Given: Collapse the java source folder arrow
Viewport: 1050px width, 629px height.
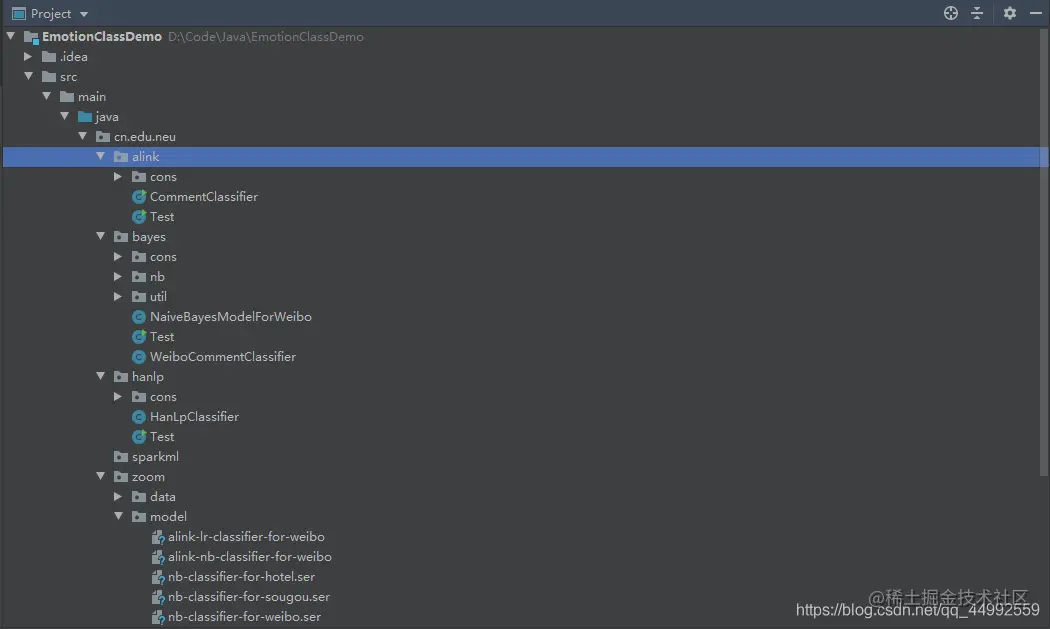Looking at the screenshot, I should [x=65, y=117].
